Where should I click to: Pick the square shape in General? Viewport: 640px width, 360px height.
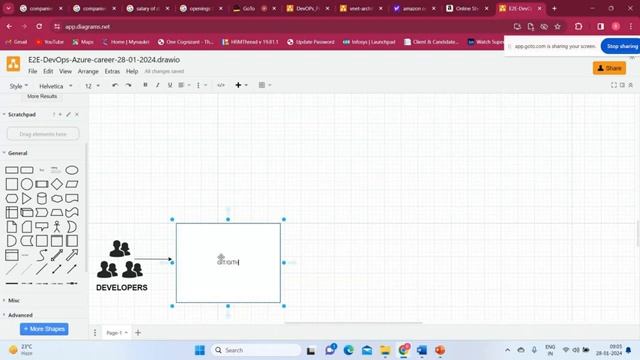[12, 184]
